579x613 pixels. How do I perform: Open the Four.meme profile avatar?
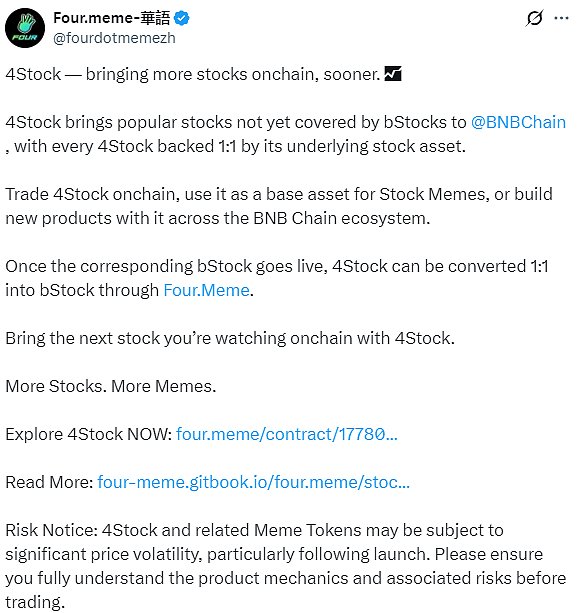(25, 28)
